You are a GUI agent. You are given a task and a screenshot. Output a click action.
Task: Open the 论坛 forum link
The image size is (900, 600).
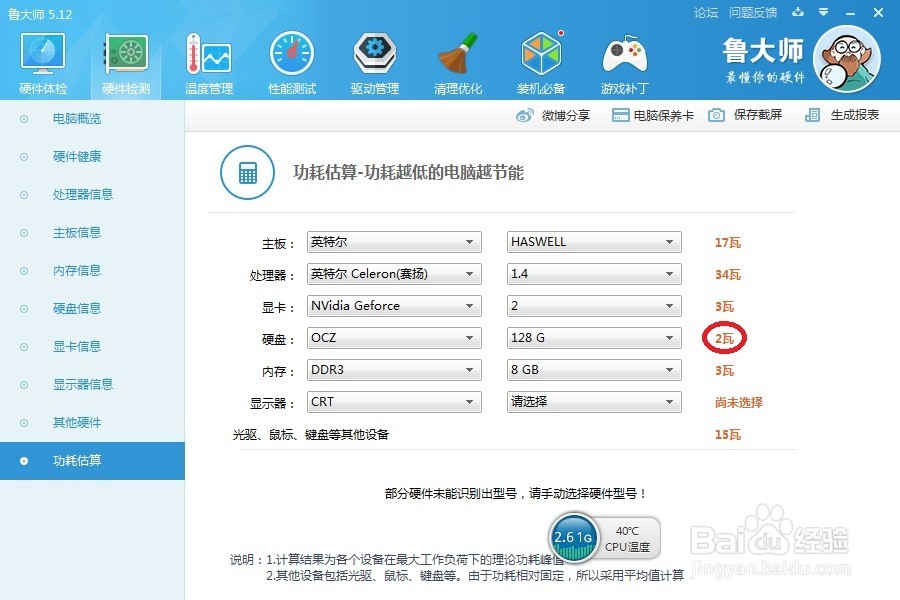(706, 13)
